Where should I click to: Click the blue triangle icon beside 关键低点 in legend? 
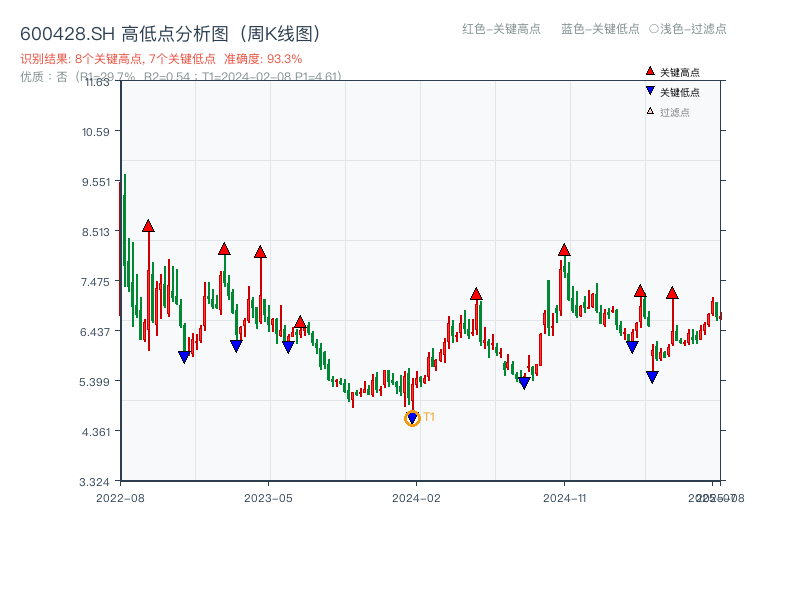pyautogui.click(x=650, y=91)
